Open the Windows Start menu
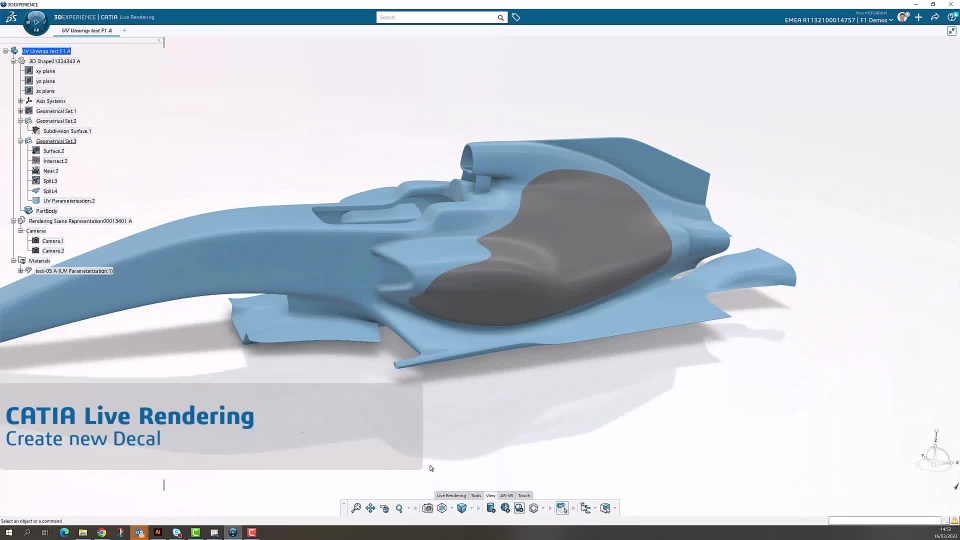960x540 pixels. (x=9, y=533)
